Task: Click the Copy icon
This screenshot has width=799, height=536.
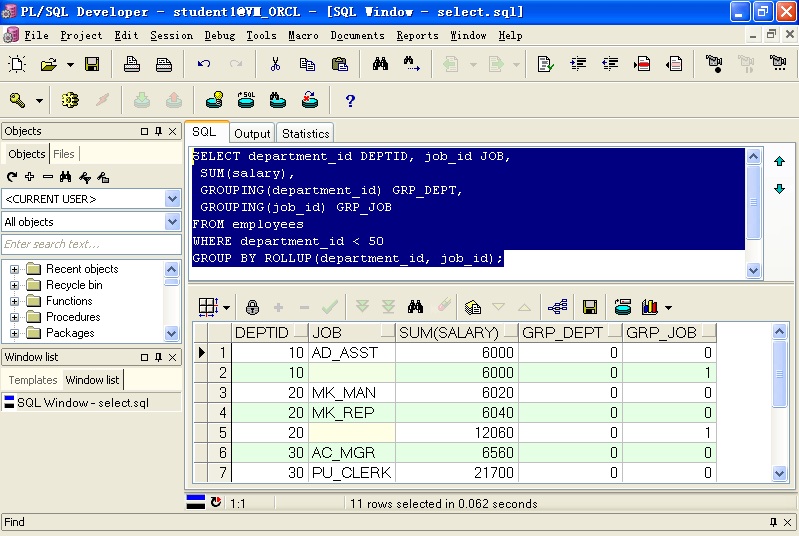Action: (307, 64)
